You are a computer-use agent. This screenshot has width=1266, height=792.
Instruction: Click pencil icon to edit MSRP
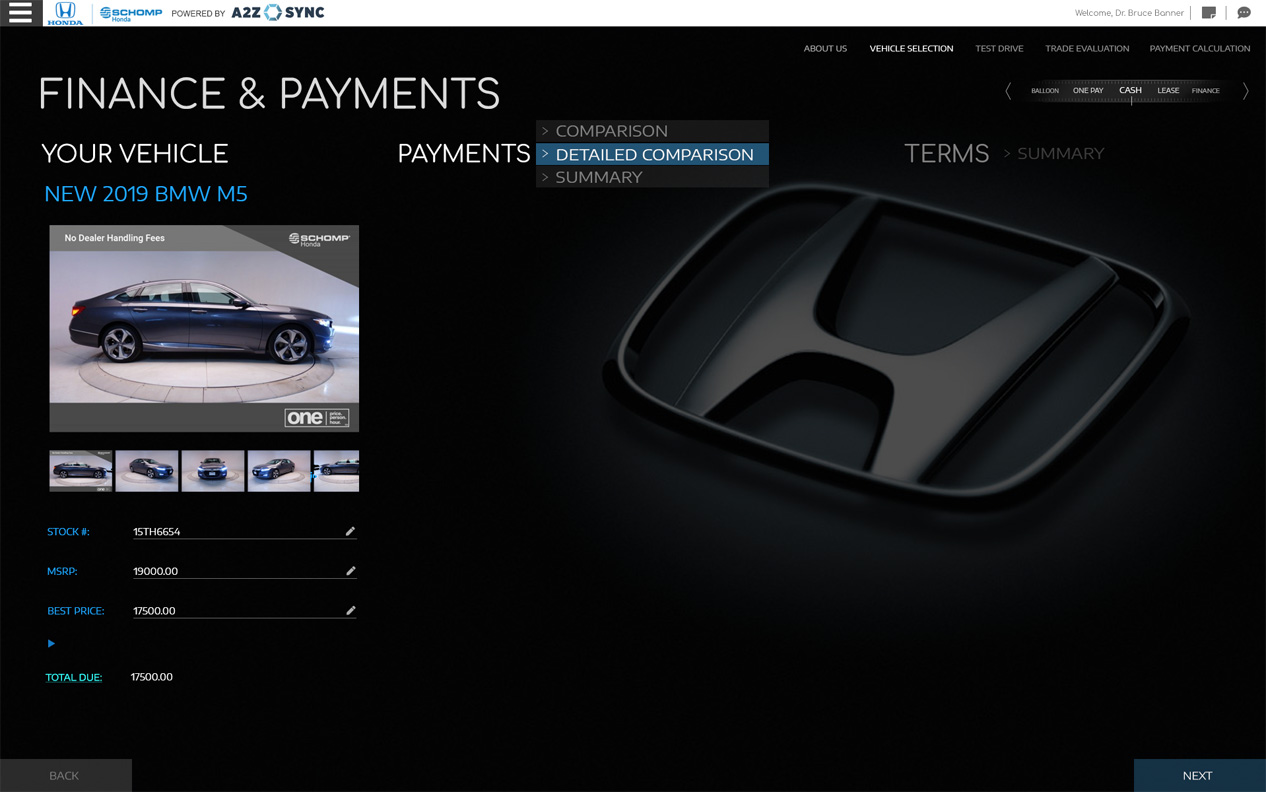click(x=350, y=571)
